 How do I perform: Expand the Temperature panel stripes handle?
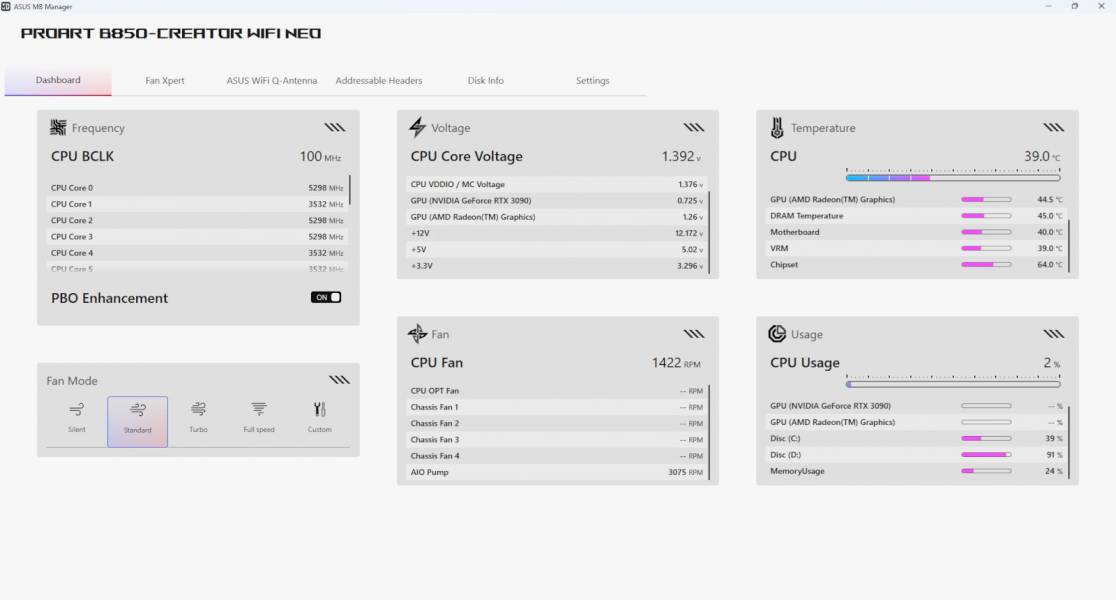pyautogui.click(x=1053, y=127)
